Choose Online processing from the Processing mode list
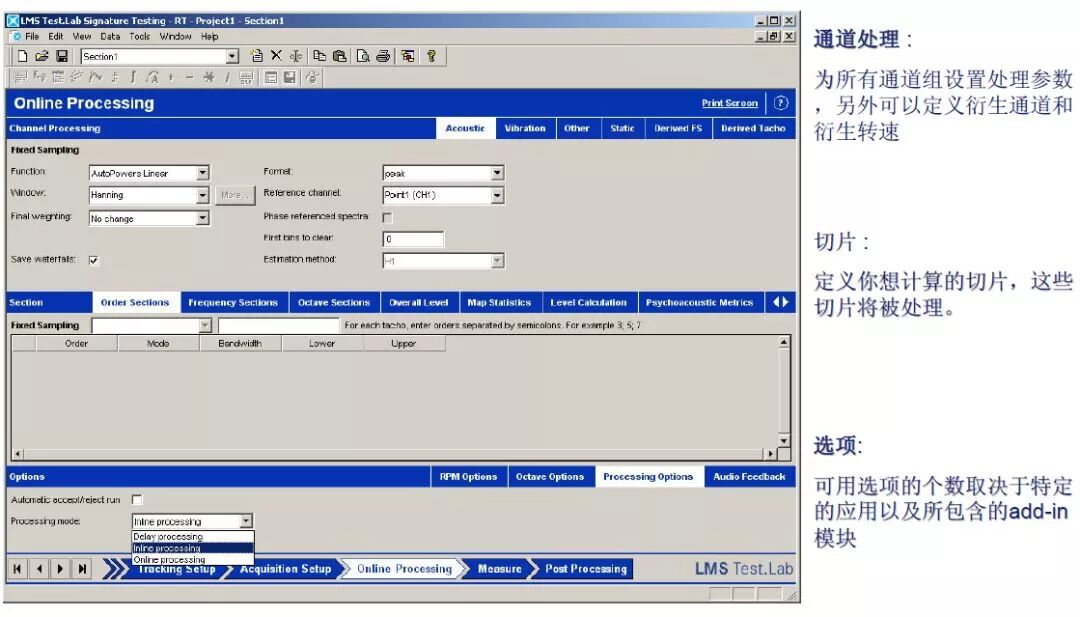This screenshot has height=617, width=1080. tap(193, 560)
